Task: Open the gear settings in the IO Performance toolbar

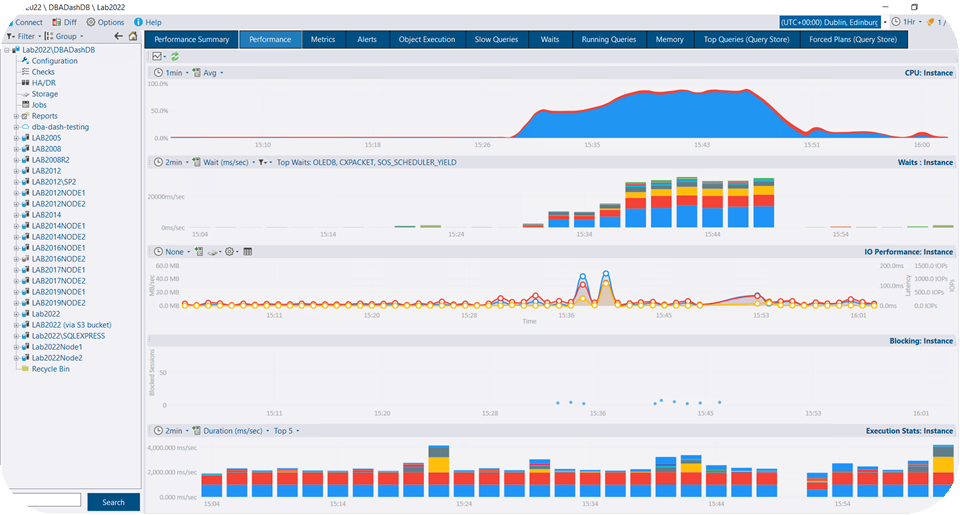Action: click(x=231, y=252)
